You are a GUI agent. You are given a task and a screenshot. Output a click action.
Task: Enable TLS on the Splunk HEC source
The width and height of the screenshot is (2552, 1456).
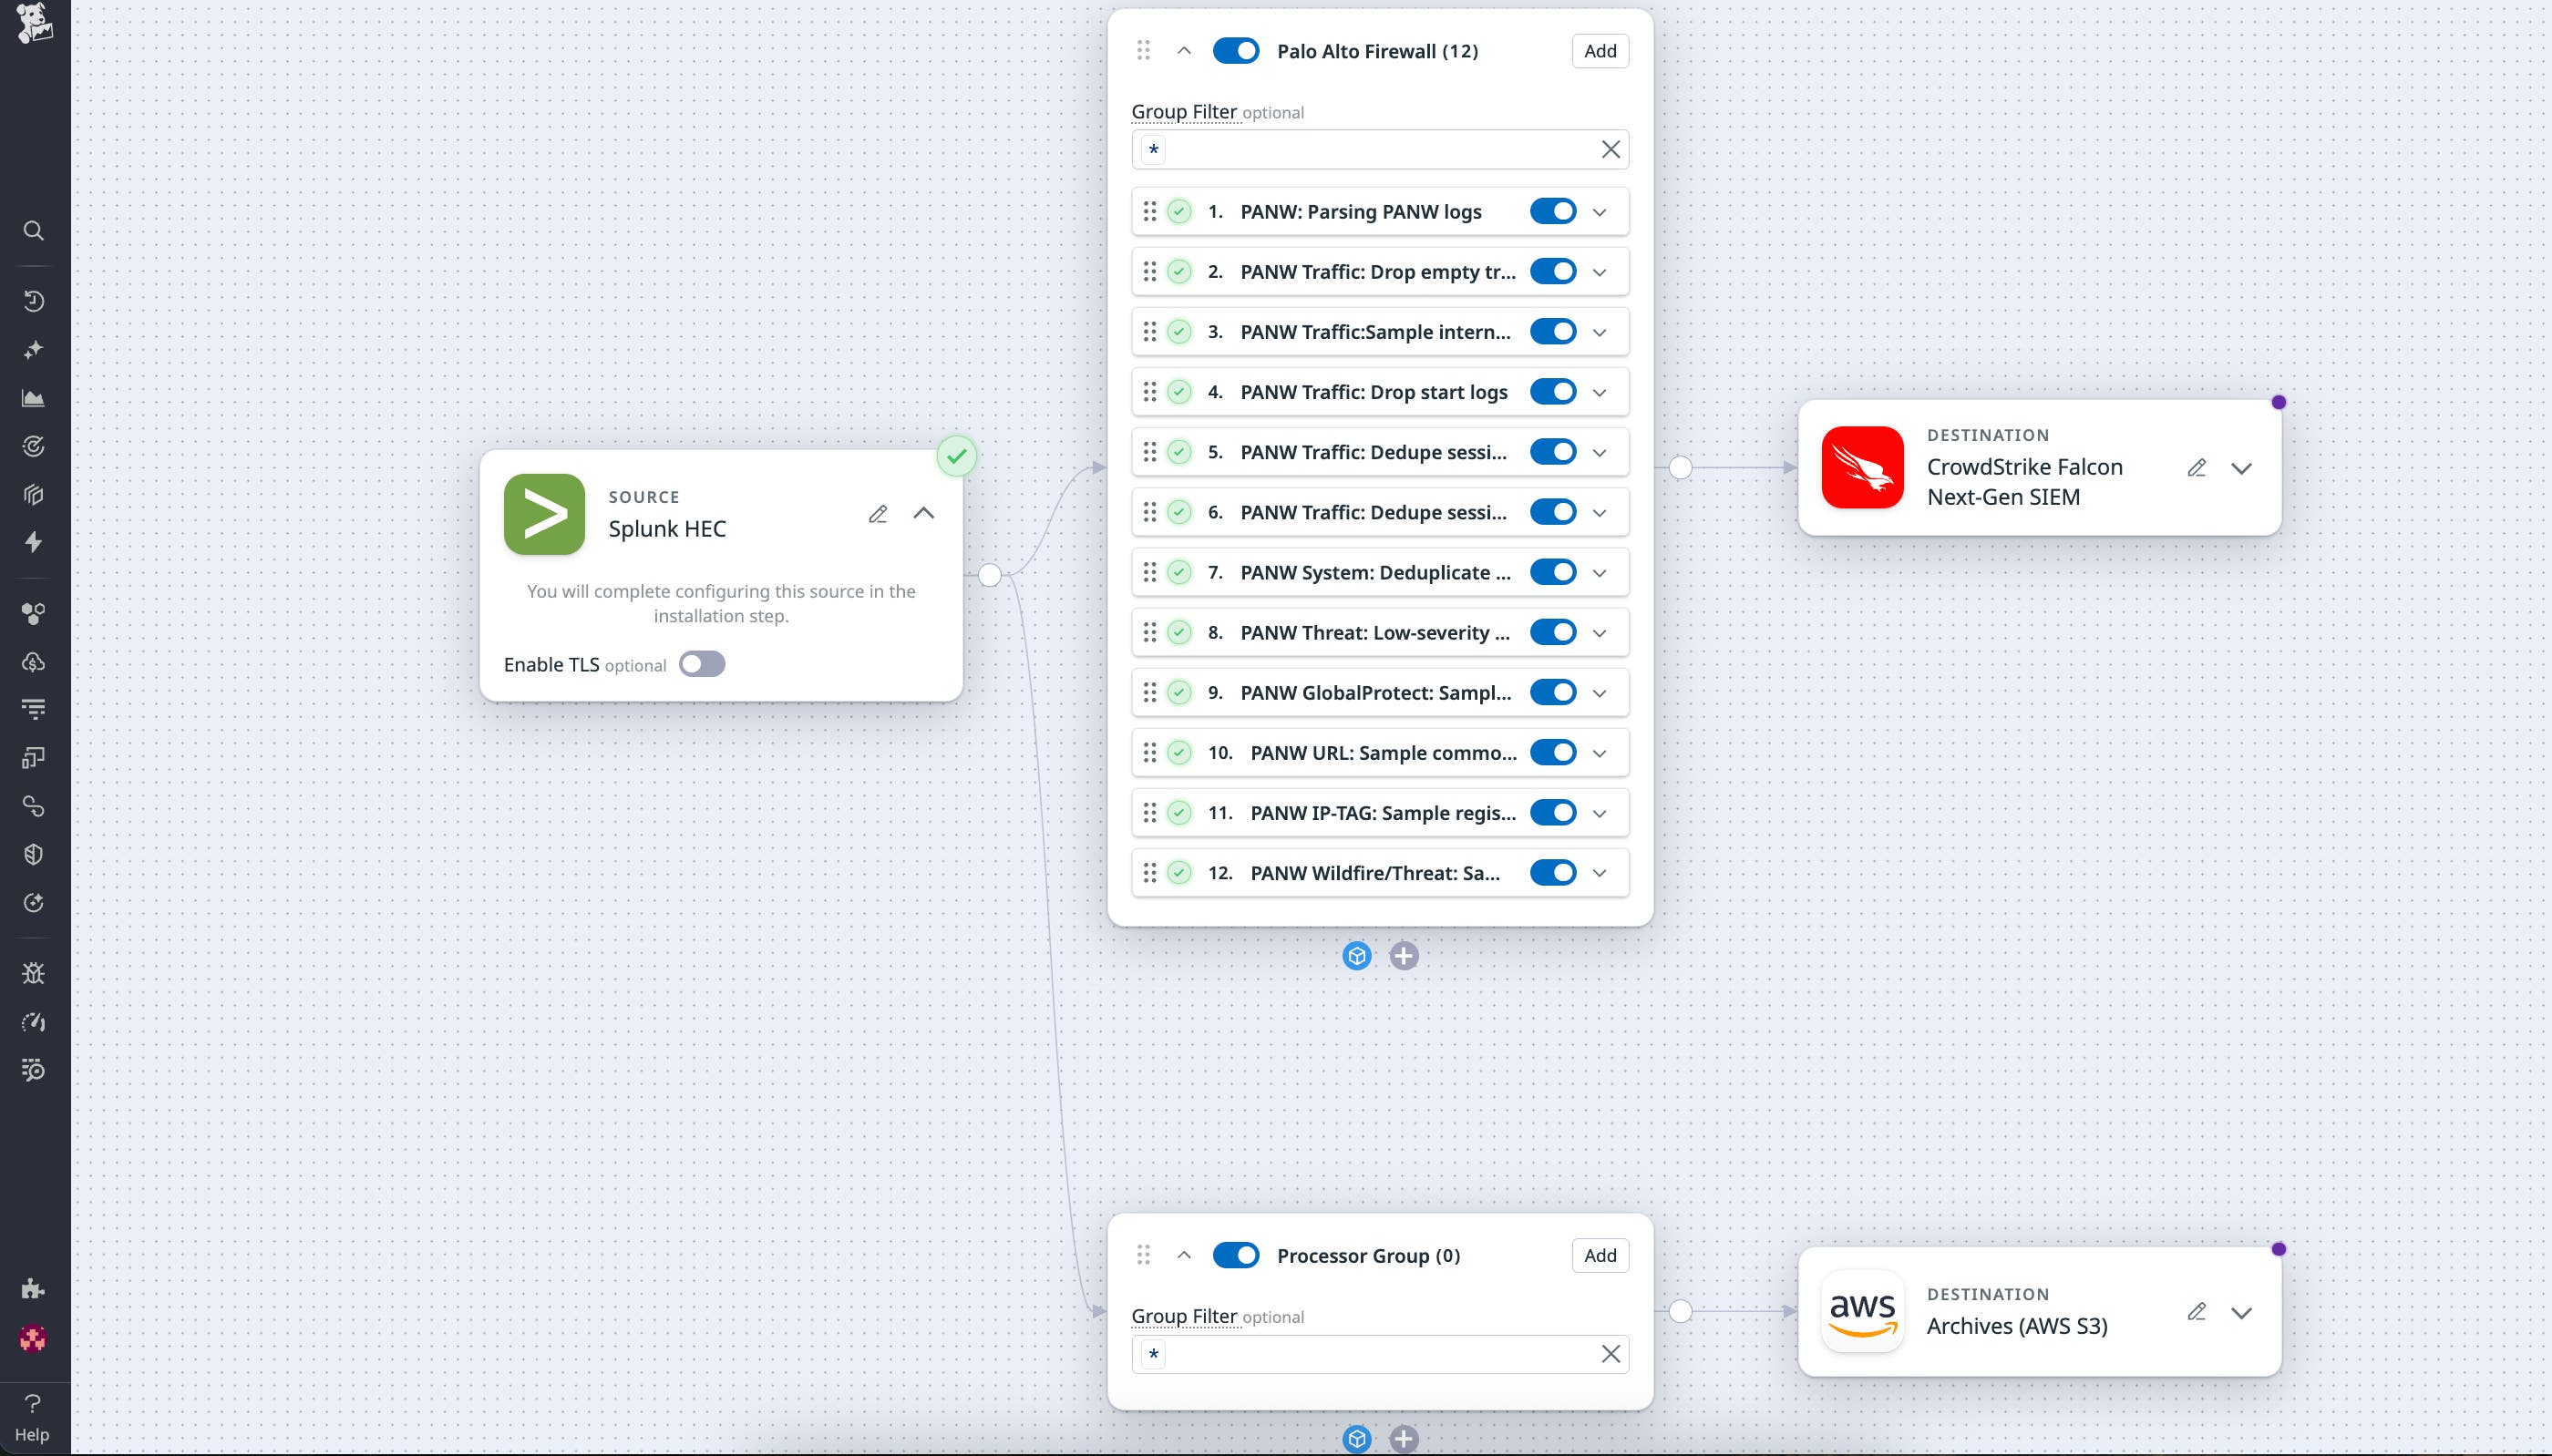[702, 663]
